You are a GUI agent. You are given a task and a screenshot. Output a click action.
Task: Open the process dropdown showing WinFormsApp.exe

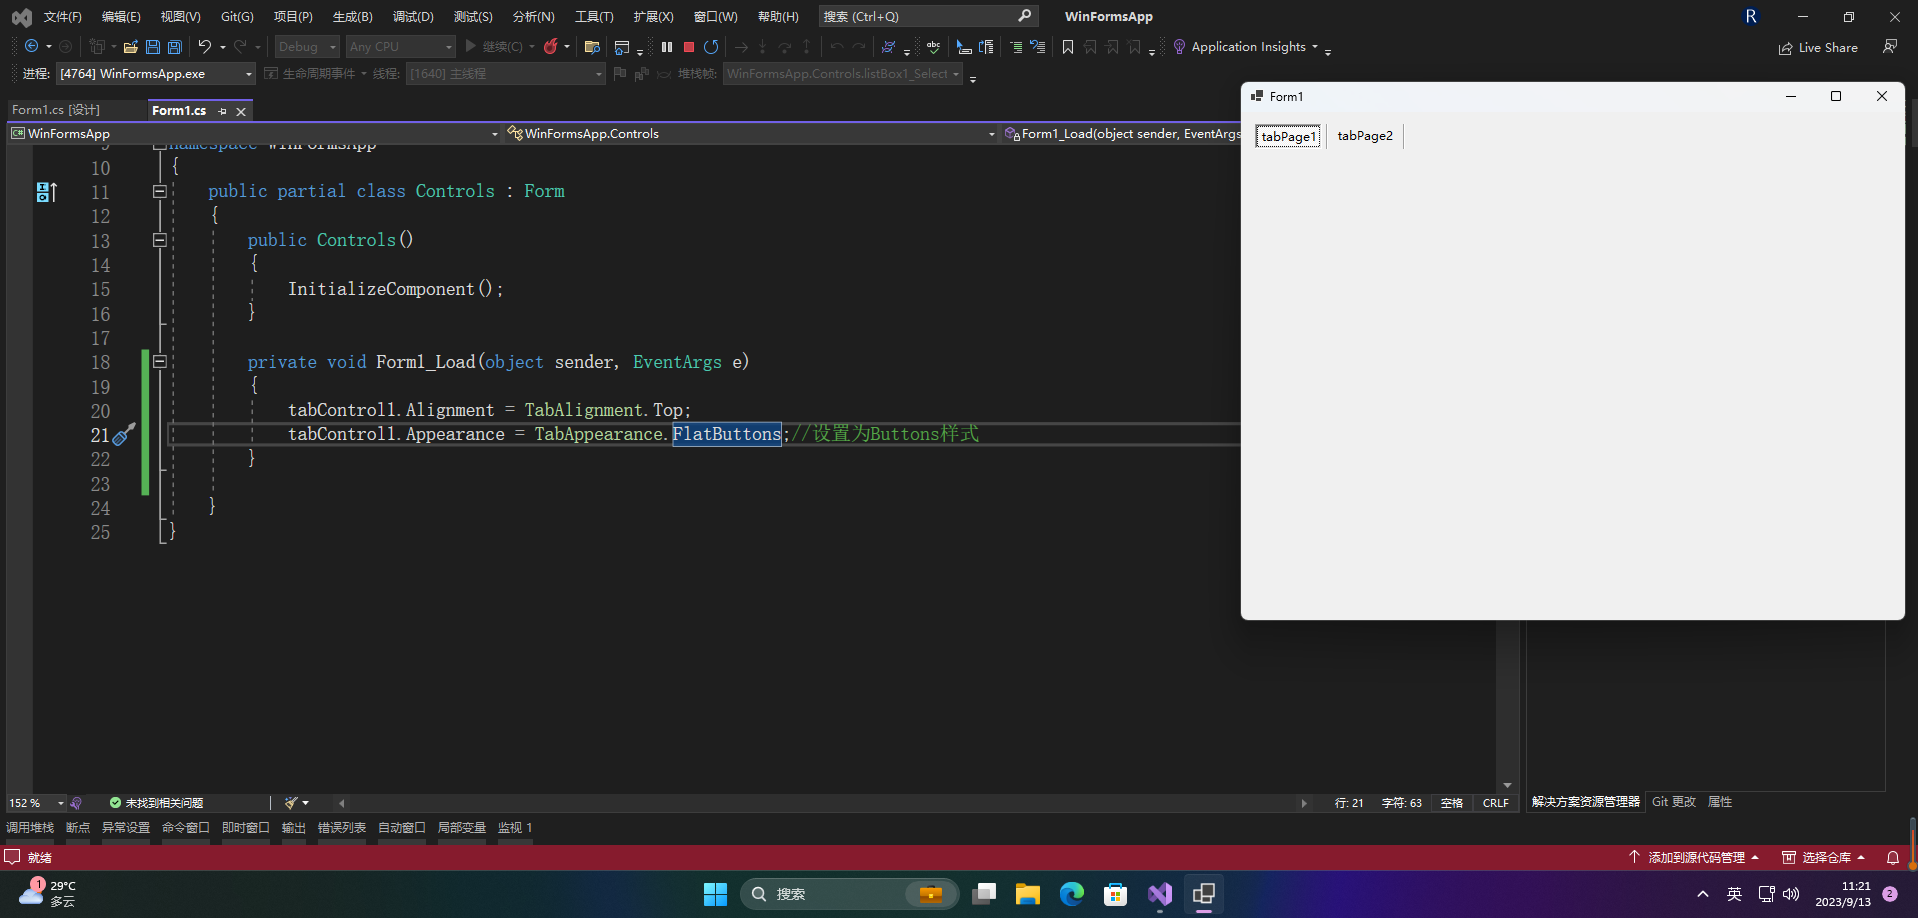tap(155, 74)
